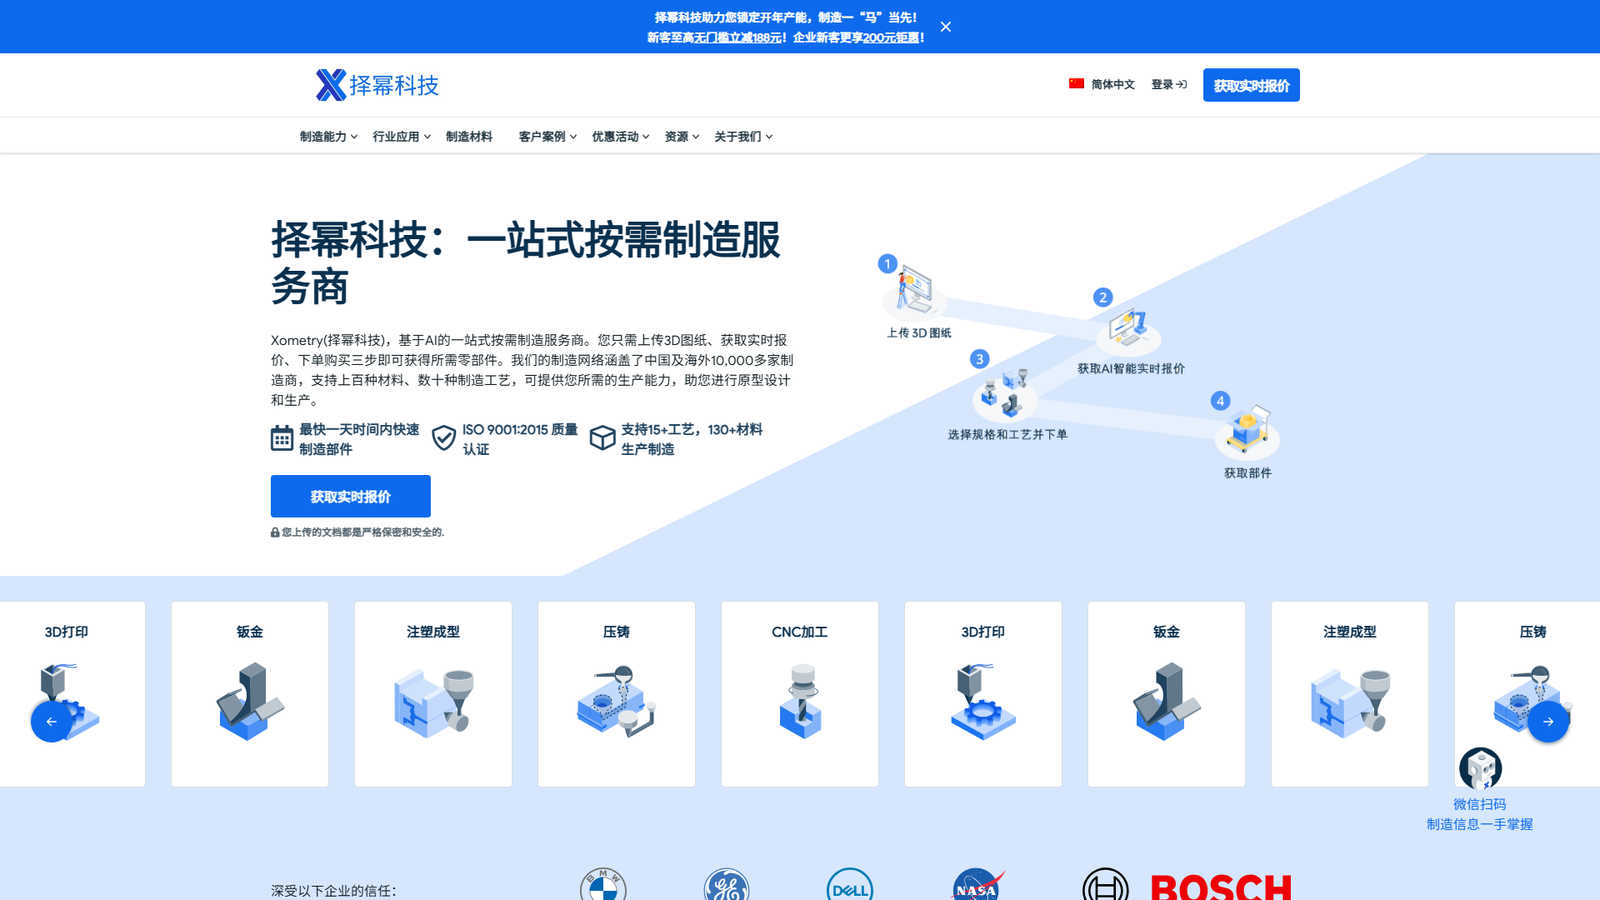Click the blue 获取实时报价 hero button
Viewport: 1600px width, 900px height.
click(x=350, y=495)
